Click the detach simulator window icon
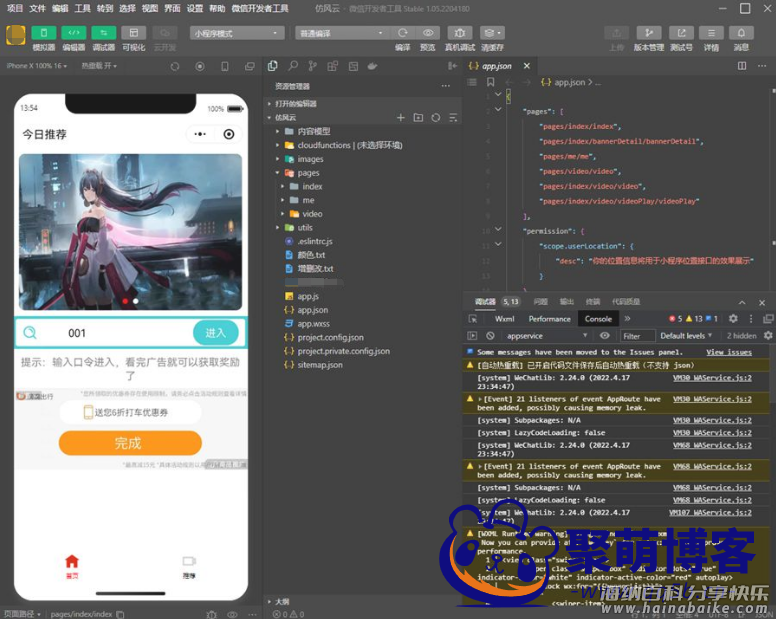Screen dimensions: 776x619 [250, 66]
